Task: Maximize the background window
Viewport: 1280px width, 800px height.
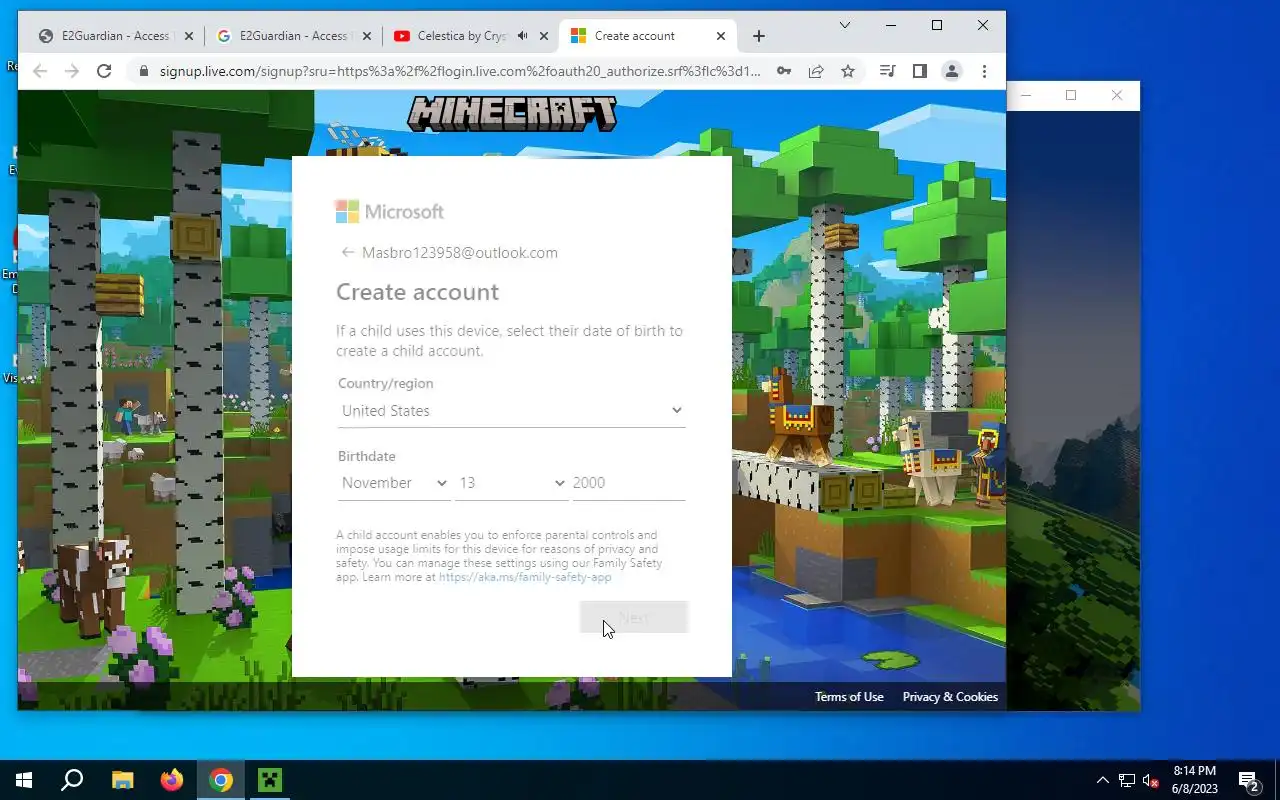Action: coord(1071,95)
